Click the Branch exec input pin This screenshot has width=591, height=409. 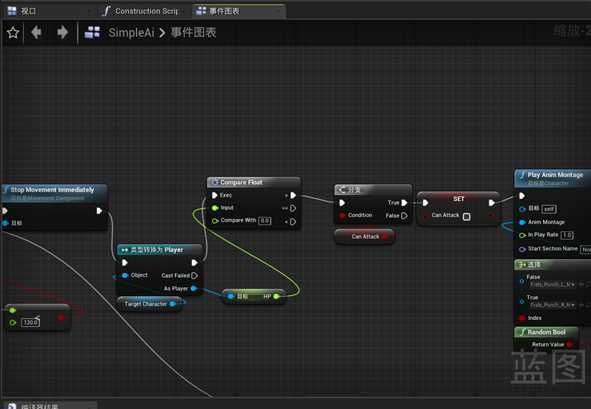pos(342,203)
